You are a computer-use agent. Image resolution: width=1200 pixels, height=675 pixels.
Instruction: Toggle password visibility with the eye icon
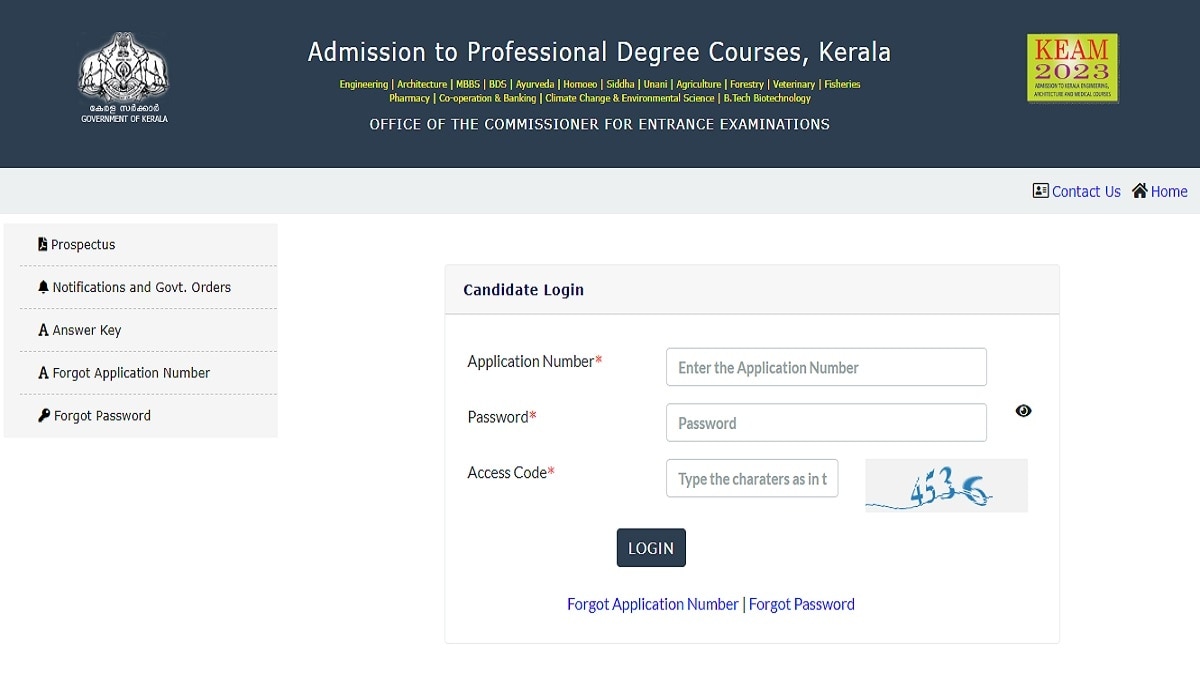click(x=1023, y=410)
